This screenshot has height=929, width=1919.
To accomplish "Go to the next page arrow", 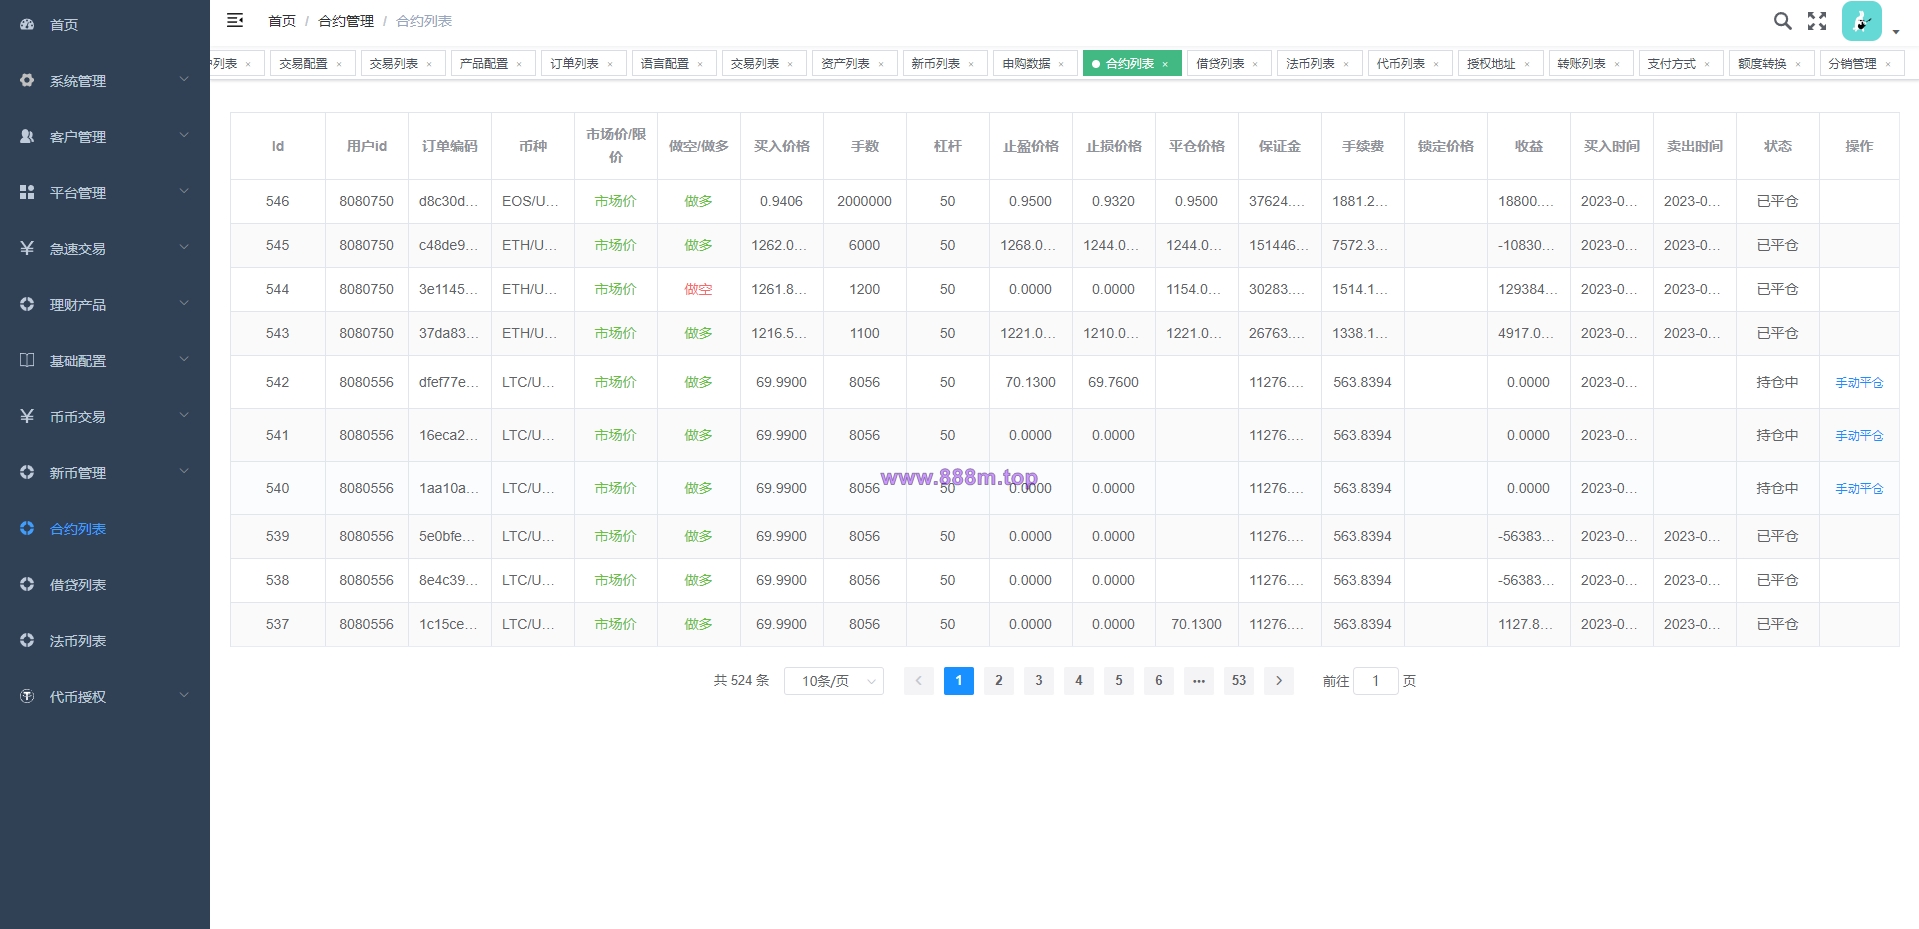I will tap(1279, 681).
